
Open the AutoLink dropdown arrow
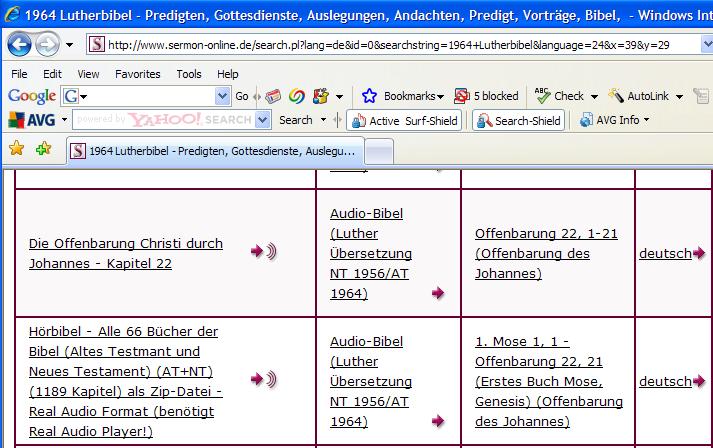coord(679,96)
